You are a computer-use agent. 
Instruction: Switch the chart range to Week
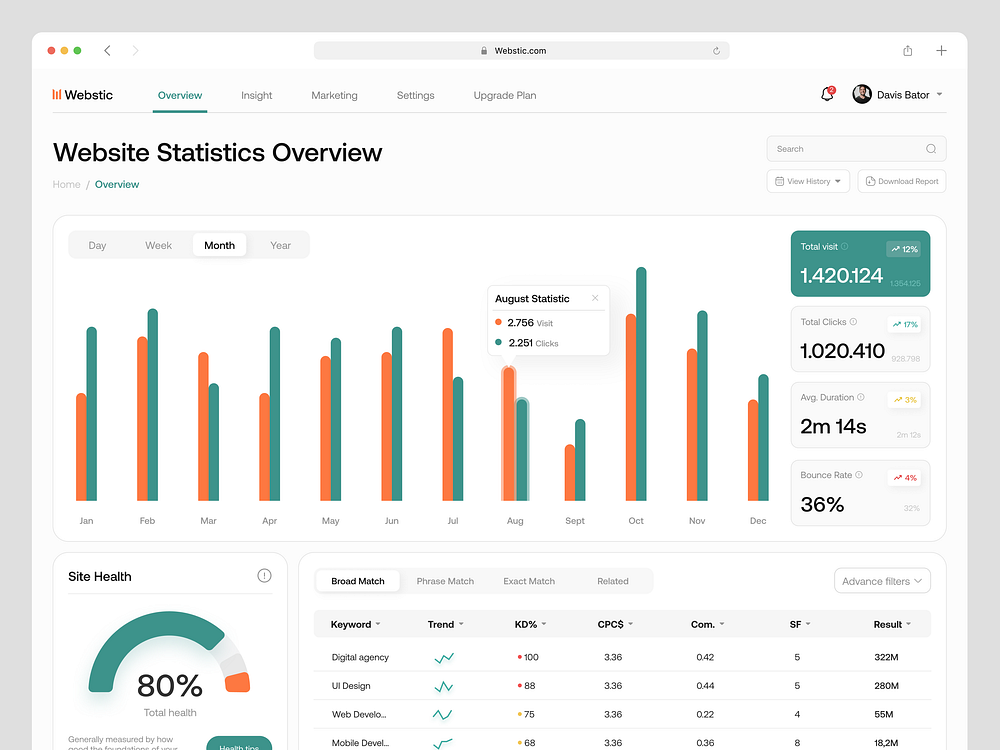coord(158,244)
